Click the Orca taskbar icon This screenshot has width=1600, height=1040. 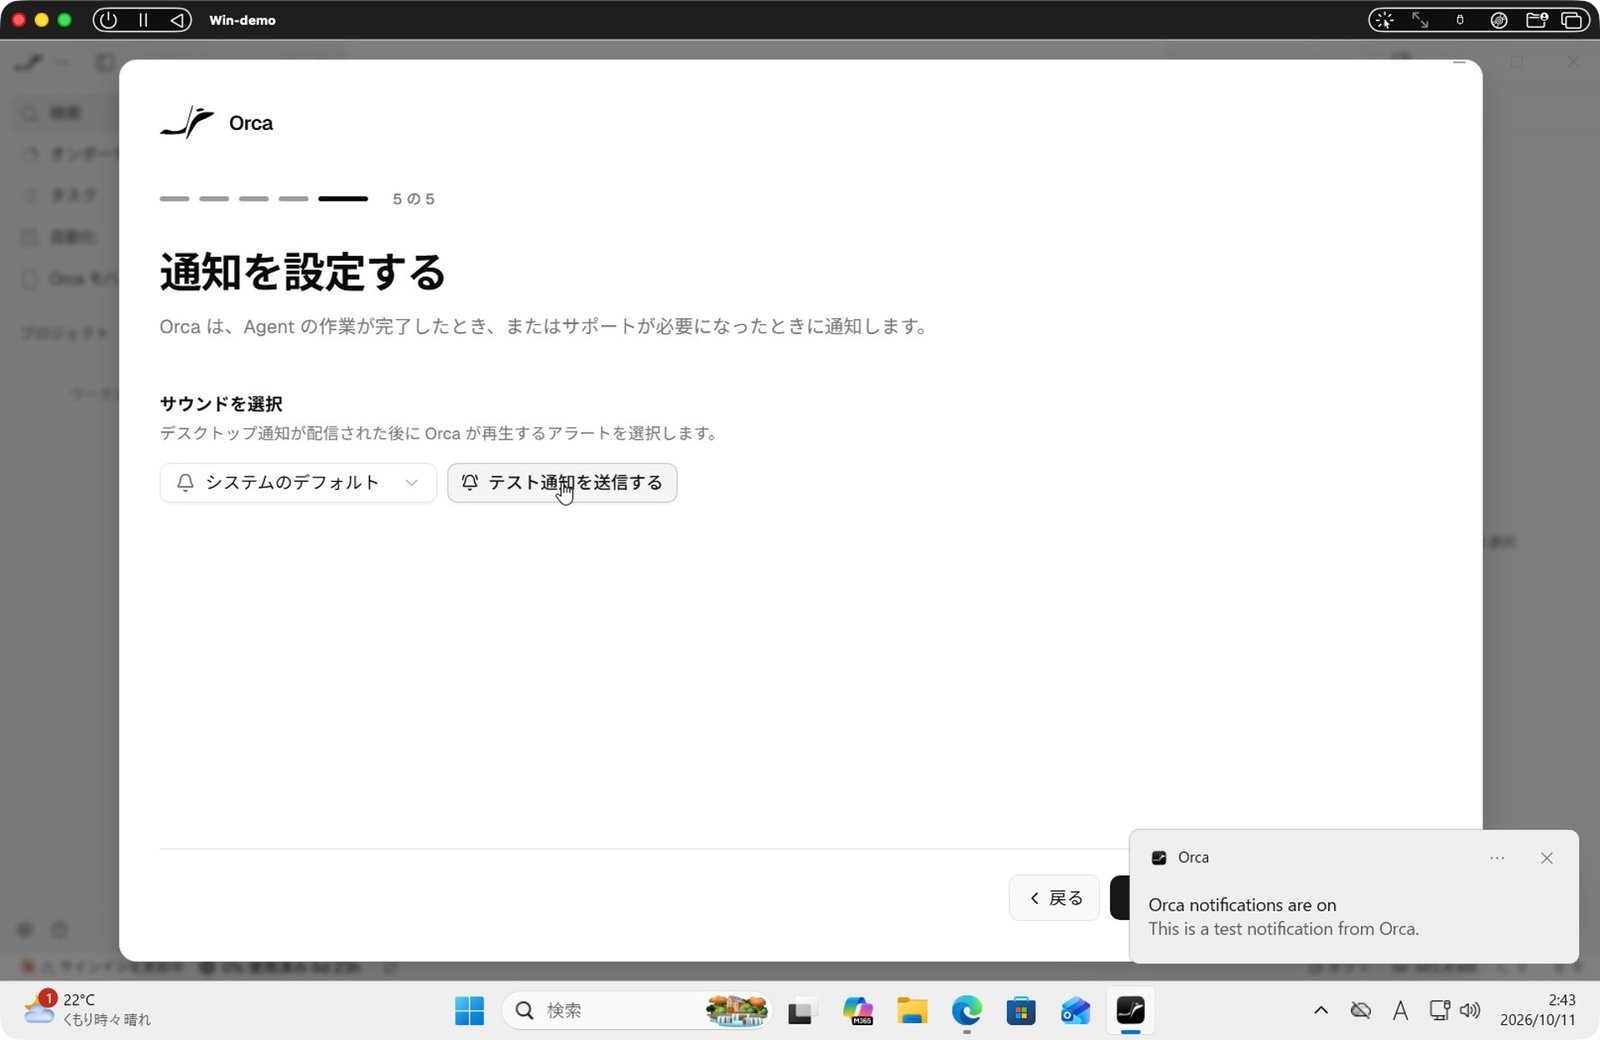(x=1131, y=1011)
